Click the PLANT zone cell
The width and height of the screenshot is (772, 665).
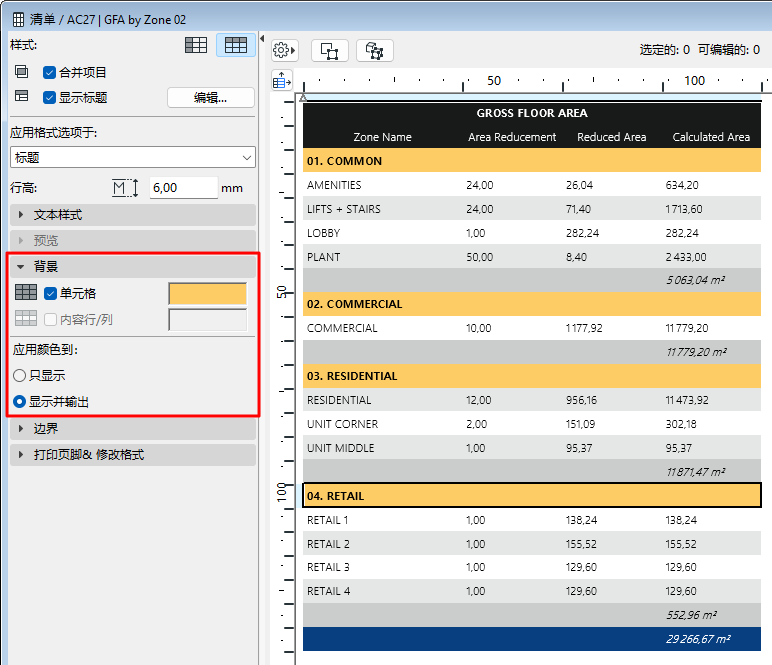click(323, 256)
